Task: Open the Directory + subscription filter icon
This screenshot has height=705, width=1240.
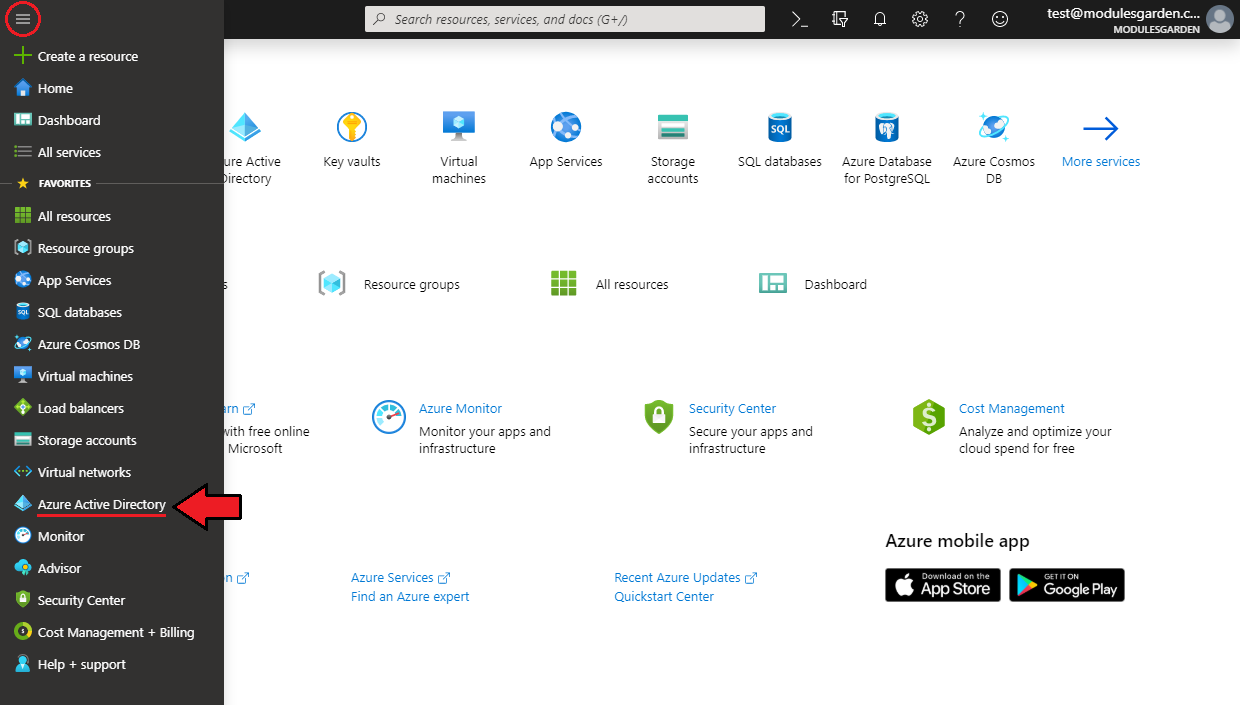Action: click(x=840, y=19)
